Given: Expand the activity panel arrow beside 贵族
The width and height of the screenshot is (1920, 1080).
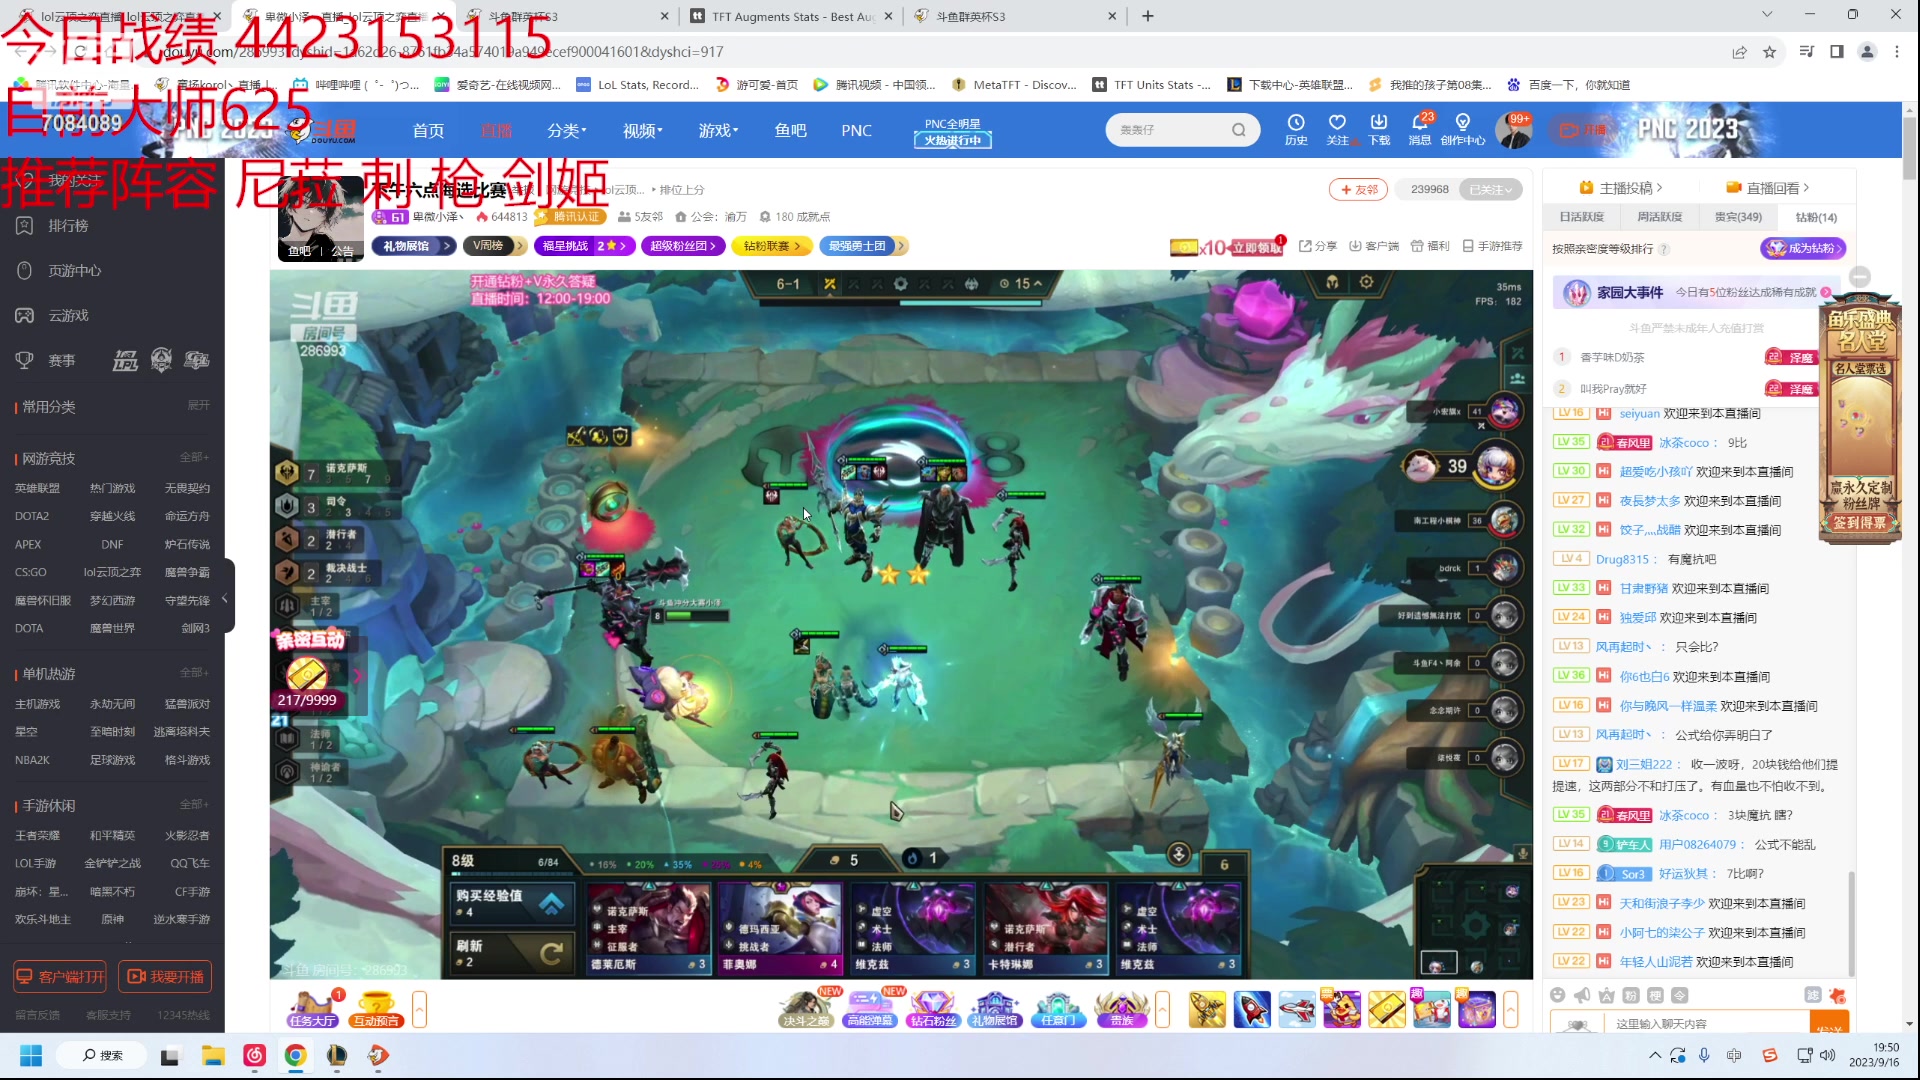Looking at the screenshot, I should 1163,1009.
